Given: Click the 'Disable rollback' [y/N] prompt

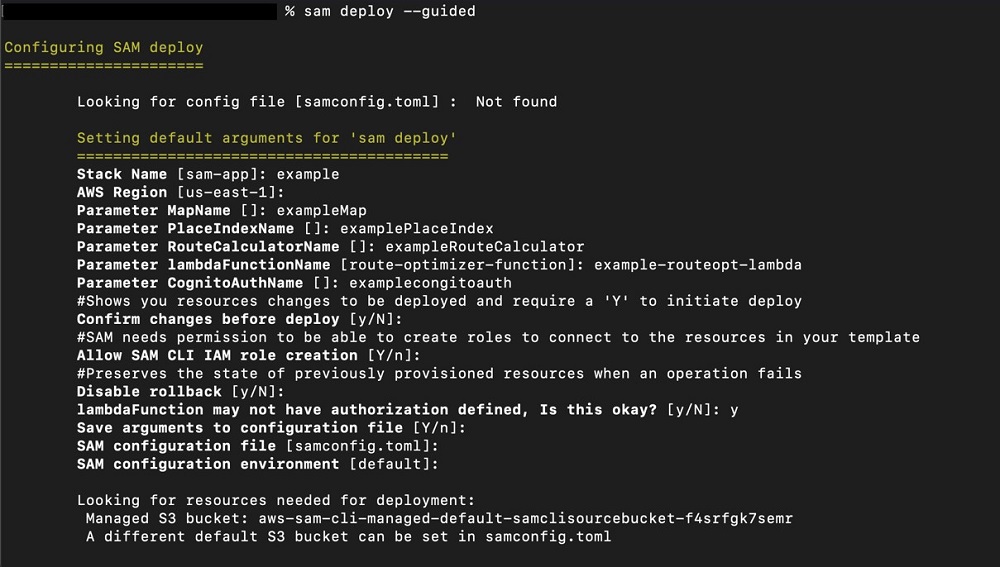Looking at the screenshot, I should 180,392.
